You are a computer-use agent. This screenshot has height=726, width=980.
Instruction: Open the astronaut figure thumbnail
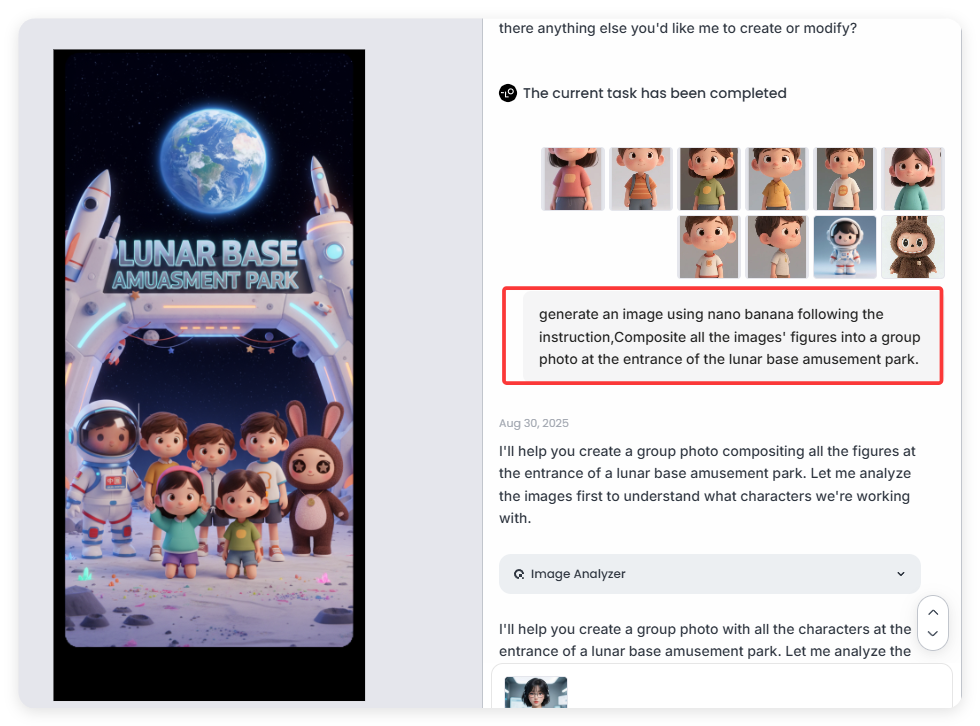[x=845, y=247]
